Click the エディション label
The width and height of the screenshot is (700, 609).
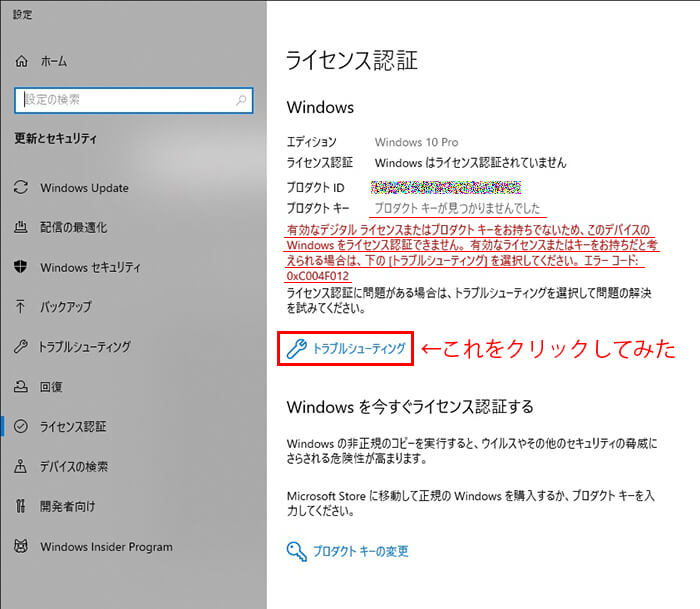pos(311,142)
